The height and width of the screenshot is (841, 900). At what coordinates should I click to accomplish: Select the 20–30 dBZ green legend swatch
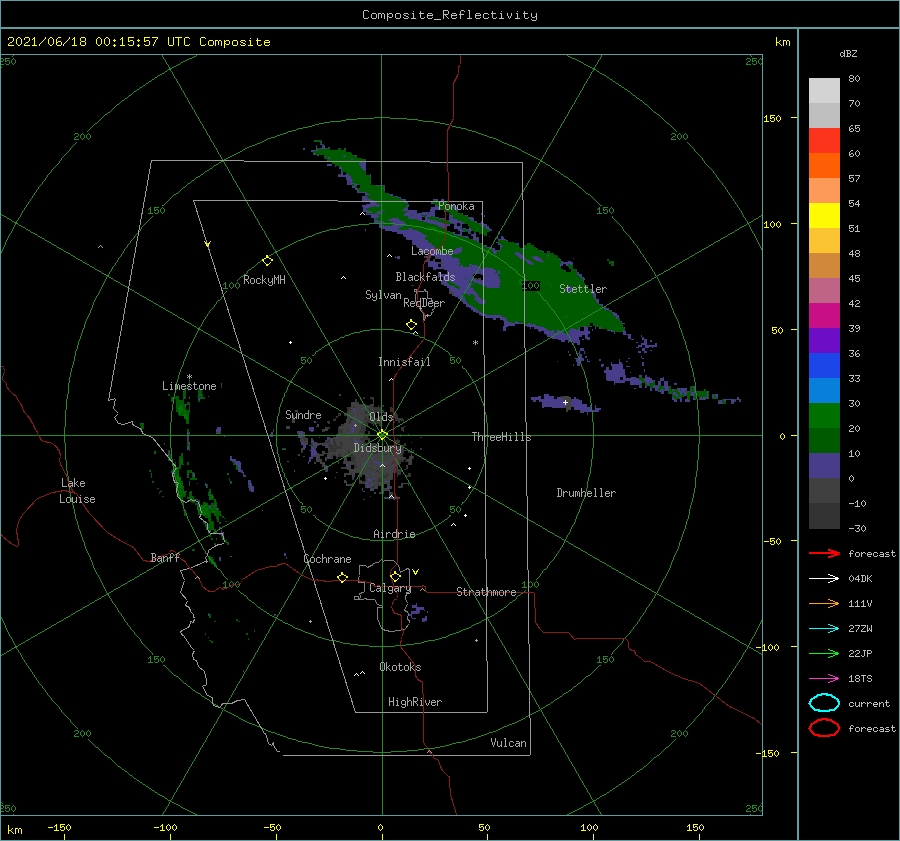tap(824, 416)
